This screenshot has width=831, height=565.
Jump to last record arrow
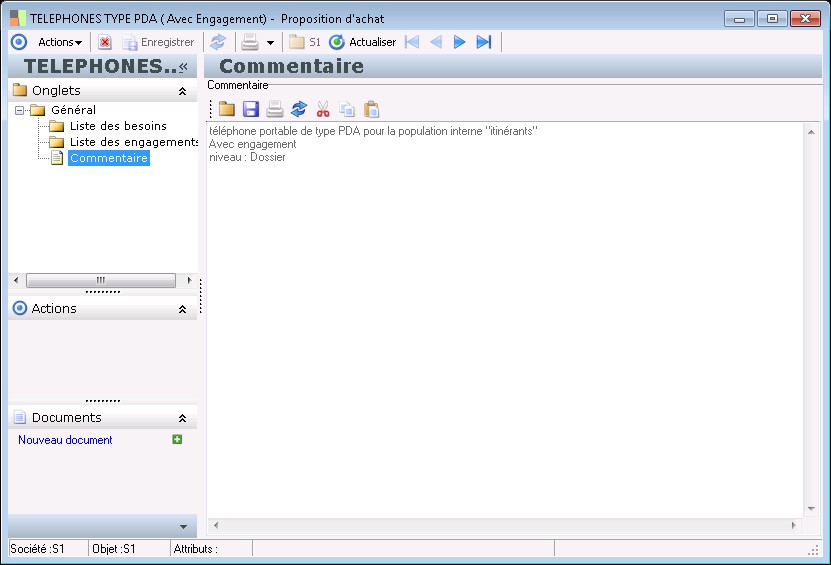pos(484,42)
